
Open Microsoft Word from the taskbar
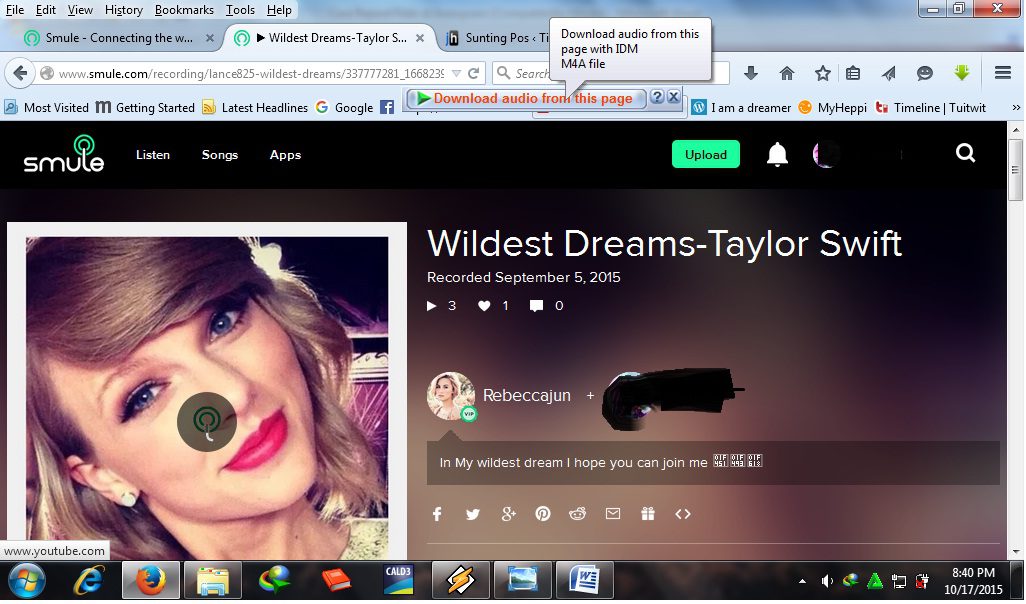(584, 580)
